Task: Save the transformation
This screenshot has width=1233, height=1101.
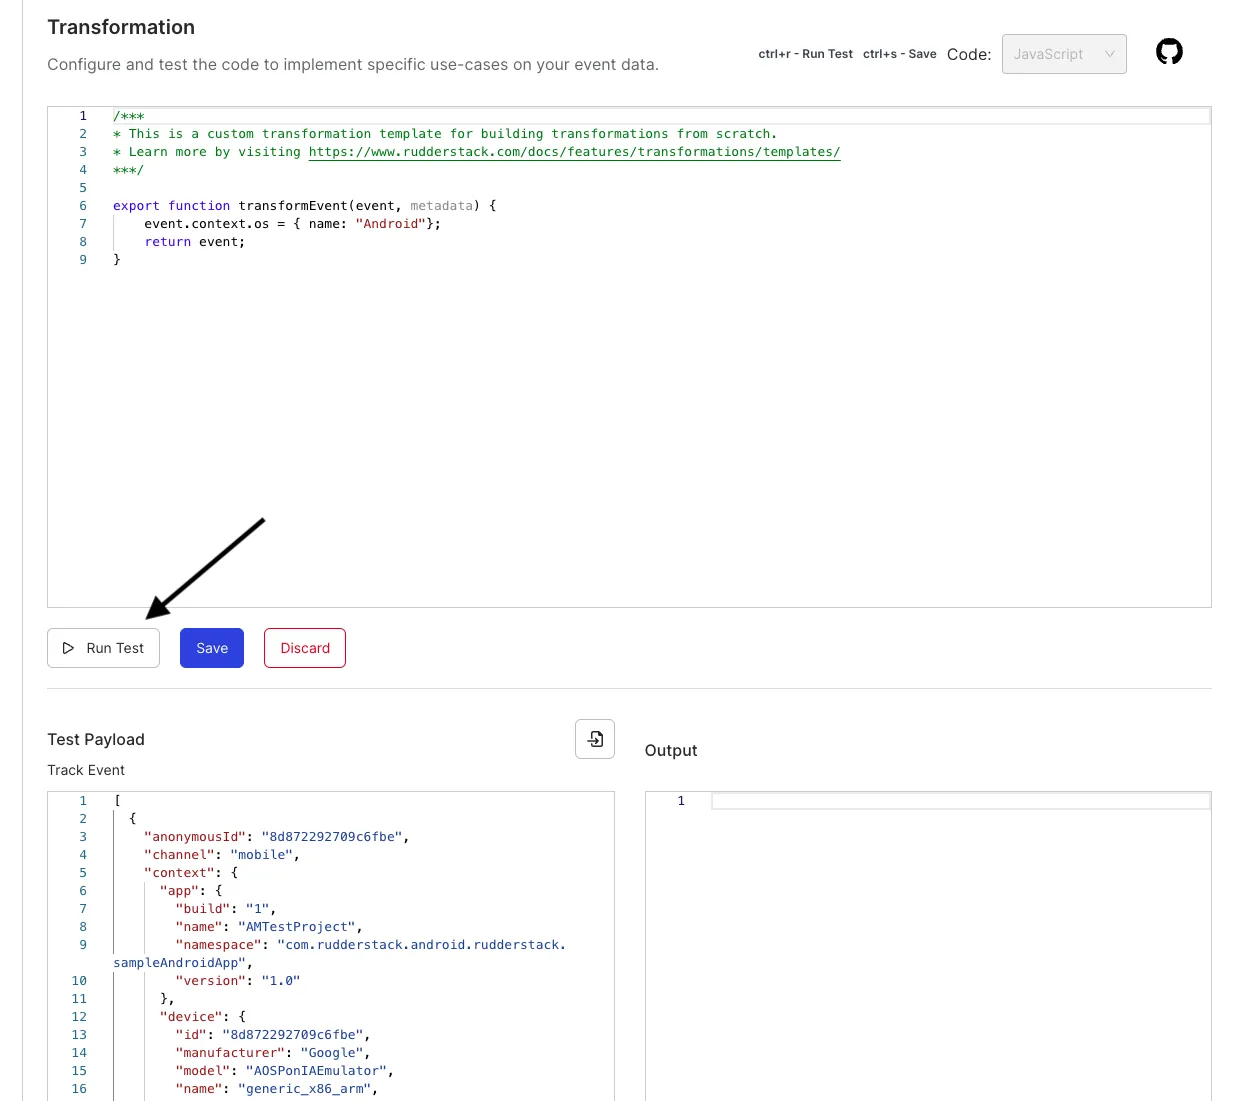Action: [x=212, y=648]
